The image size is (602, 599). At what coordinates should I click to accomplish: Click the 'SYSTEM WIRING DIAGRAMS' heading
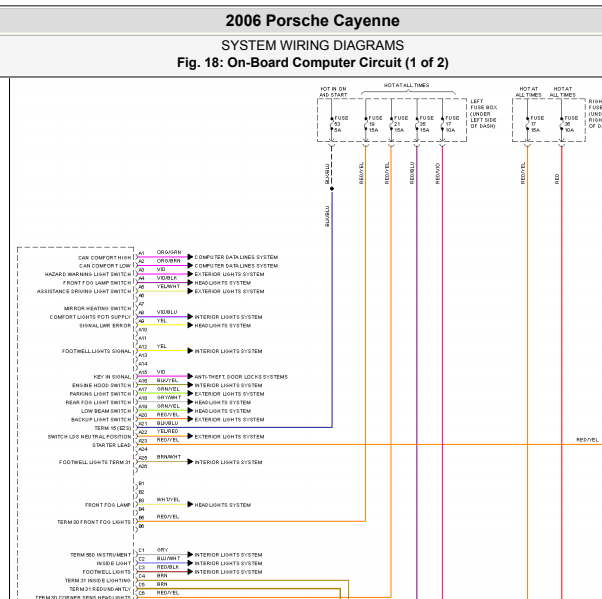click(x=312, y=45)
